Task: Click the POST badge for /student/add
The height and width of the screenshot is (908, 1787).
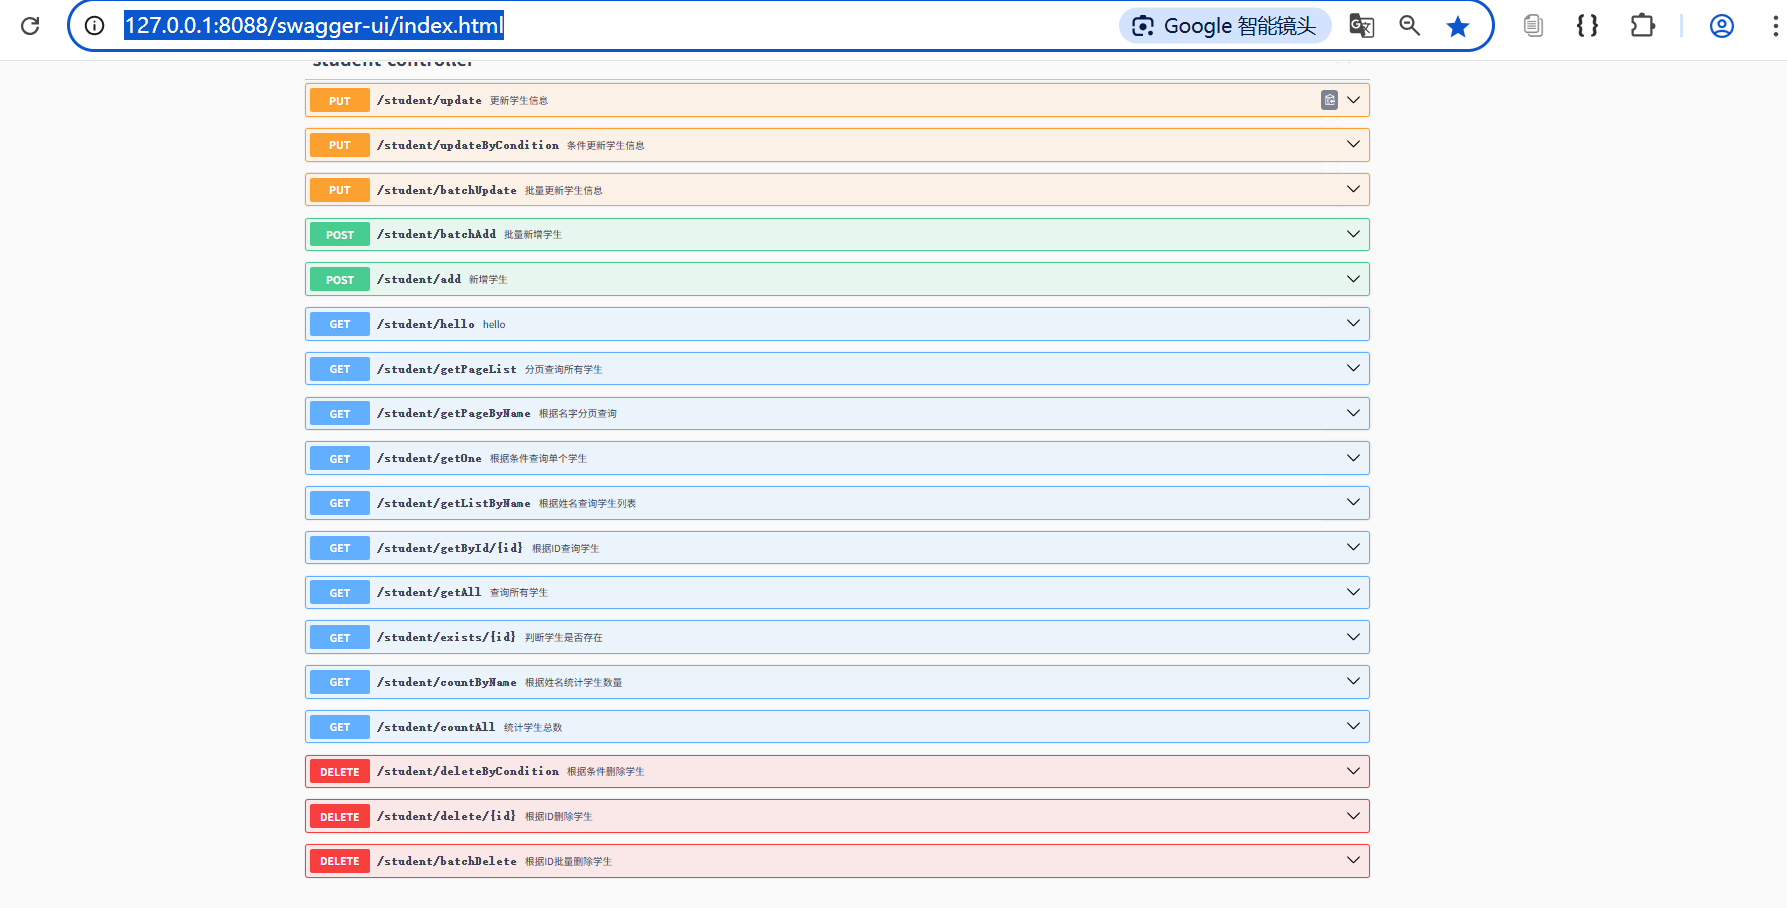Action: point(340,280)
